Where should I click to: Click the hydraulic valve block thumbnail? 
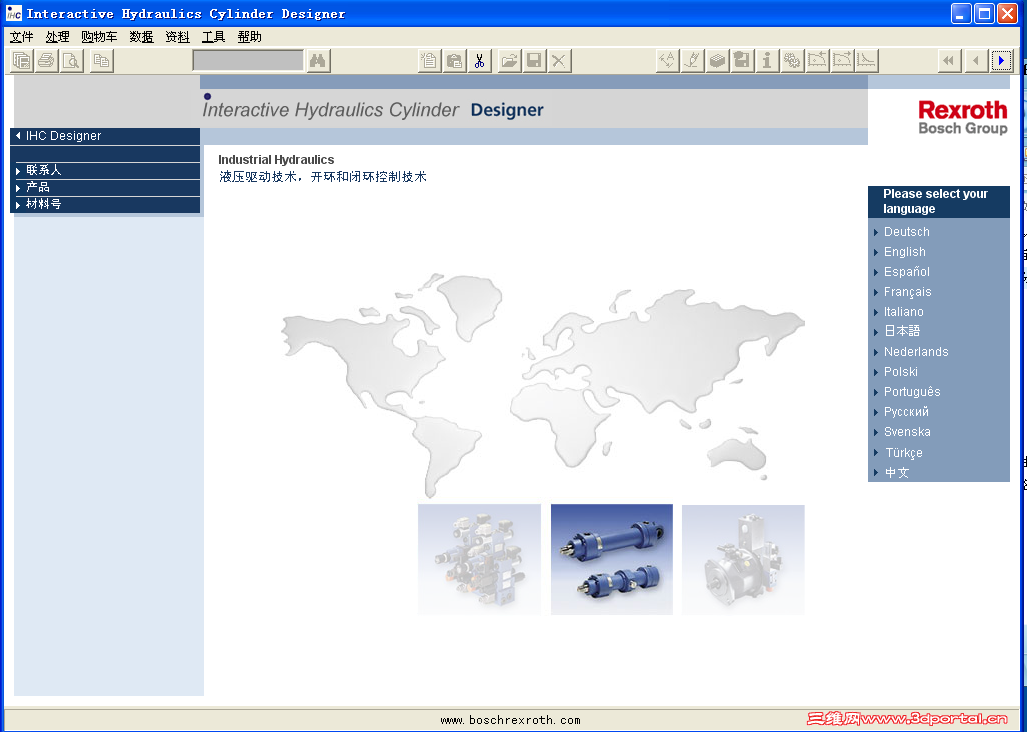click(x=479, y=559)
